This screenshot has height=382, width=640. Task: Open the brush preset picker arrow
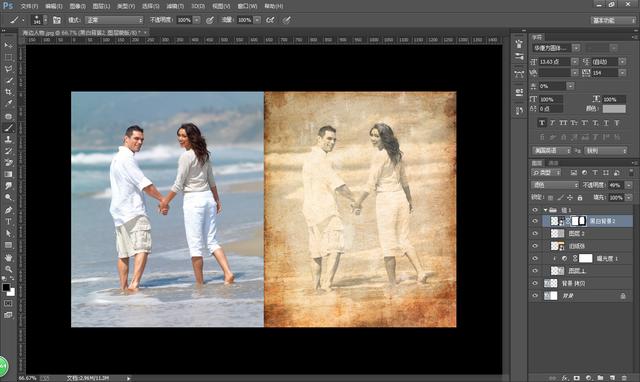pyautogui.click(x=45, y=20)
